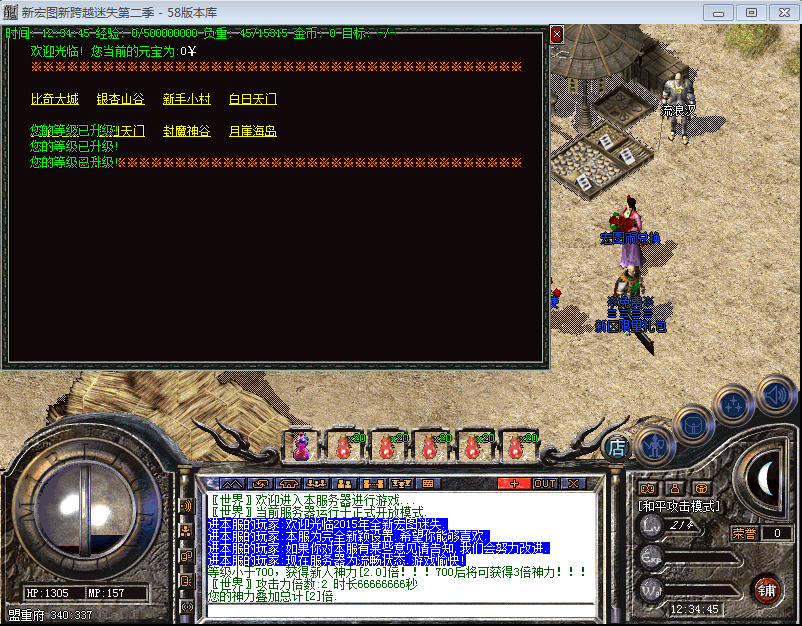Viewport: 802px width, 626px height.
Task: Talk to the 宏图币兑换 NPC
Action: pyautogui.click(x=630, y=233)
